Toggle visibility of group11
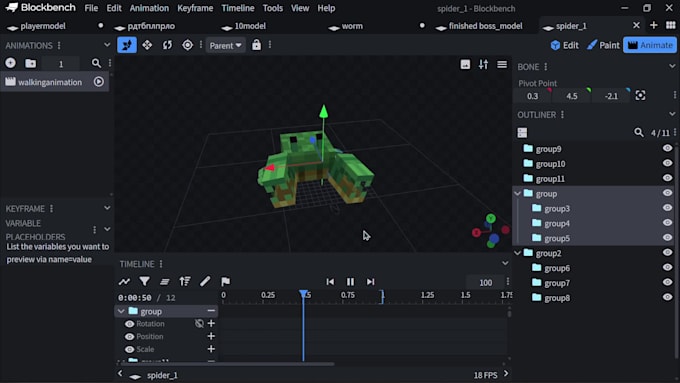This screenshot has width=680, height=383. (667, 178)
